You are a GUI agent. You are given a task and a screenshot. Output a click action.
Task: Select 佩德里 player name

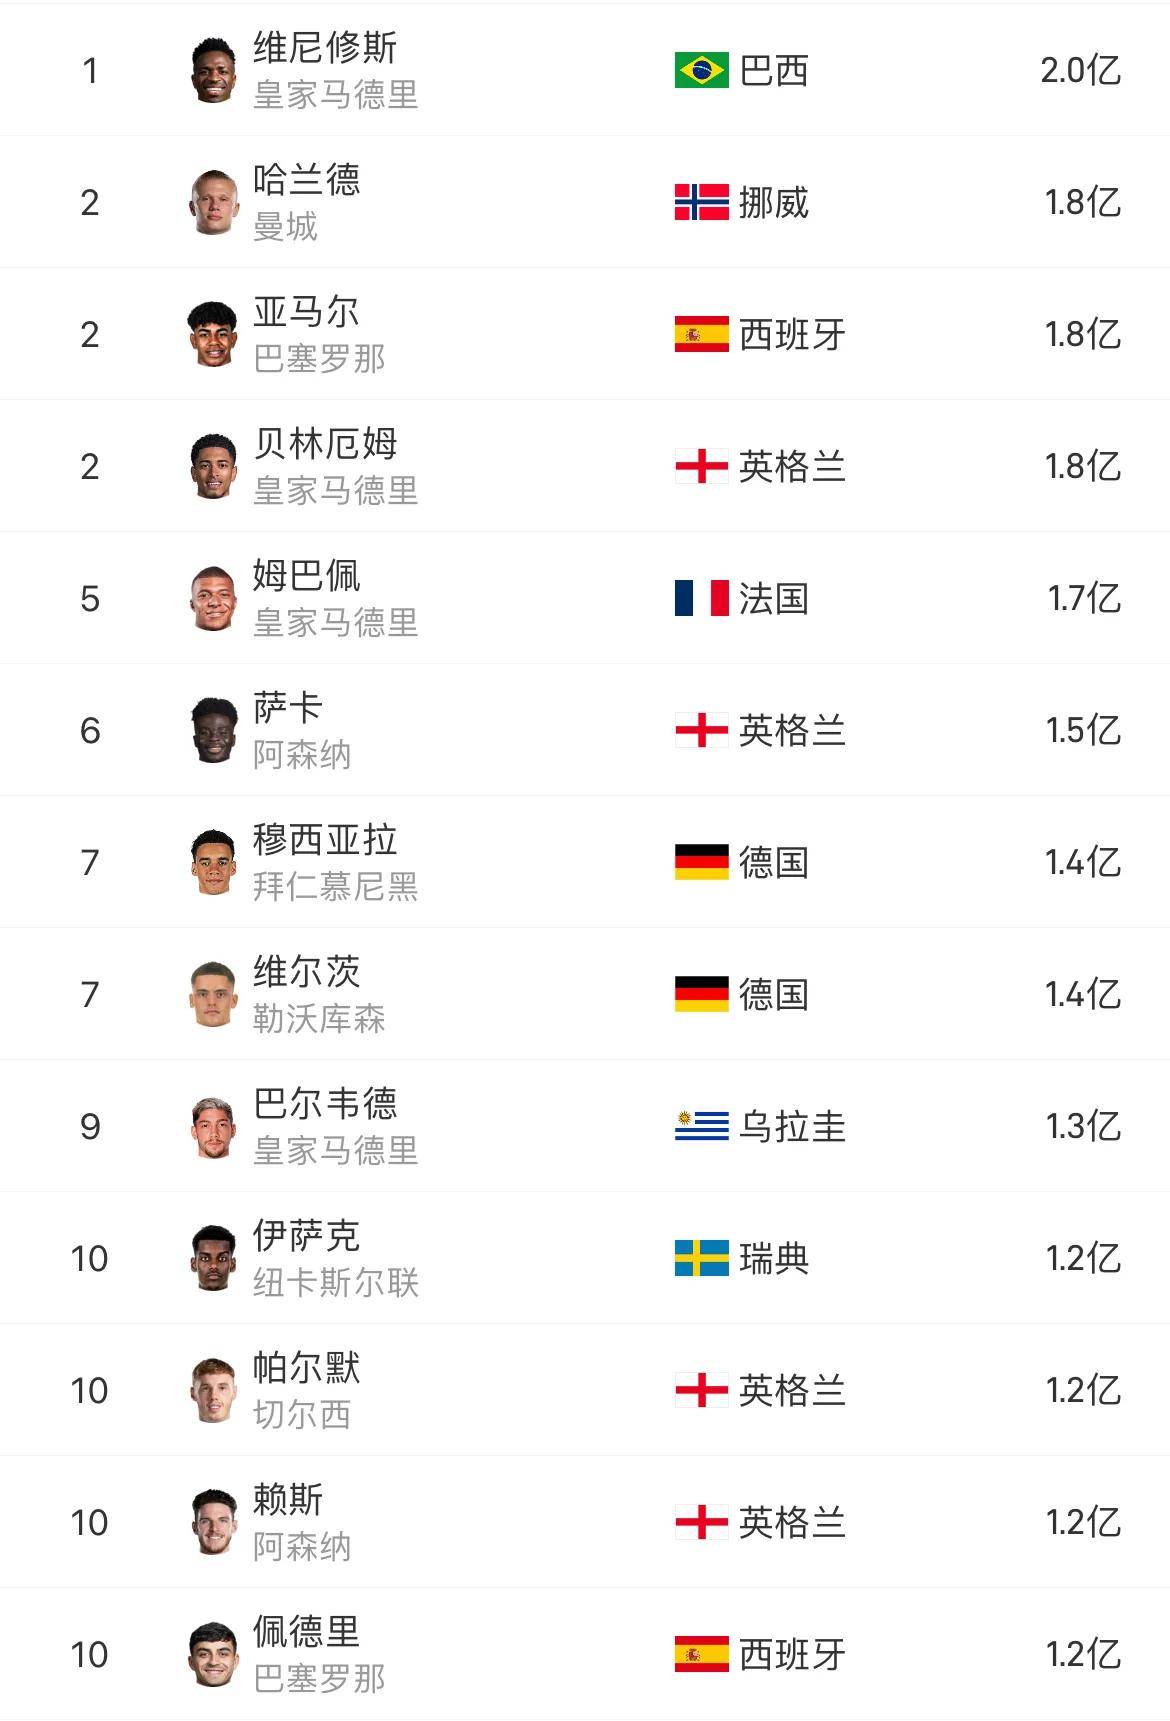click(x=306, y=1631)
